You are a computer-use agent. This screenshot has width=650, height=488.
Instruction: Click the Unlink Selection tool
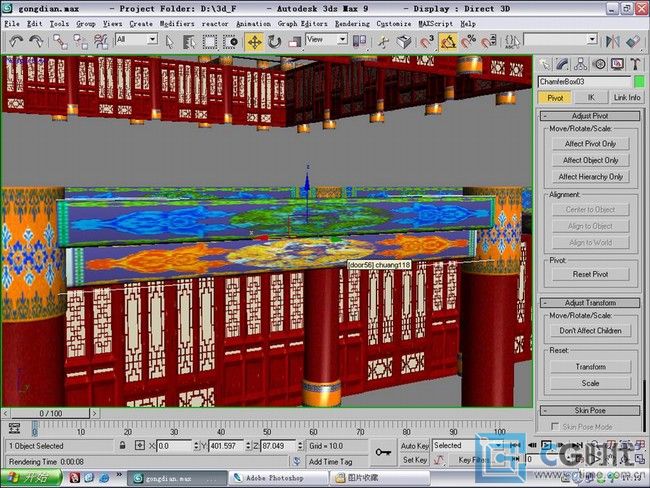click(80, 41)
